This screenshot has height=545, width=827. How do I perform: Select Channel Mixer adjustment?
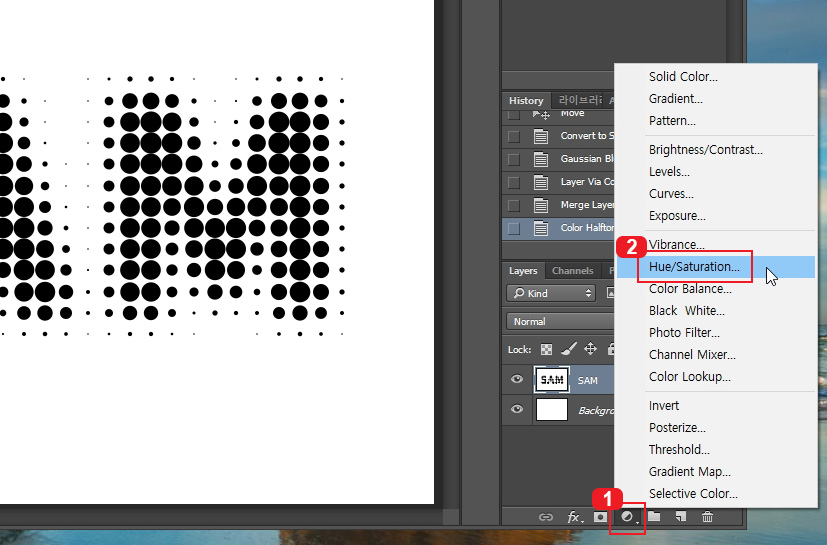click(692, 355)
